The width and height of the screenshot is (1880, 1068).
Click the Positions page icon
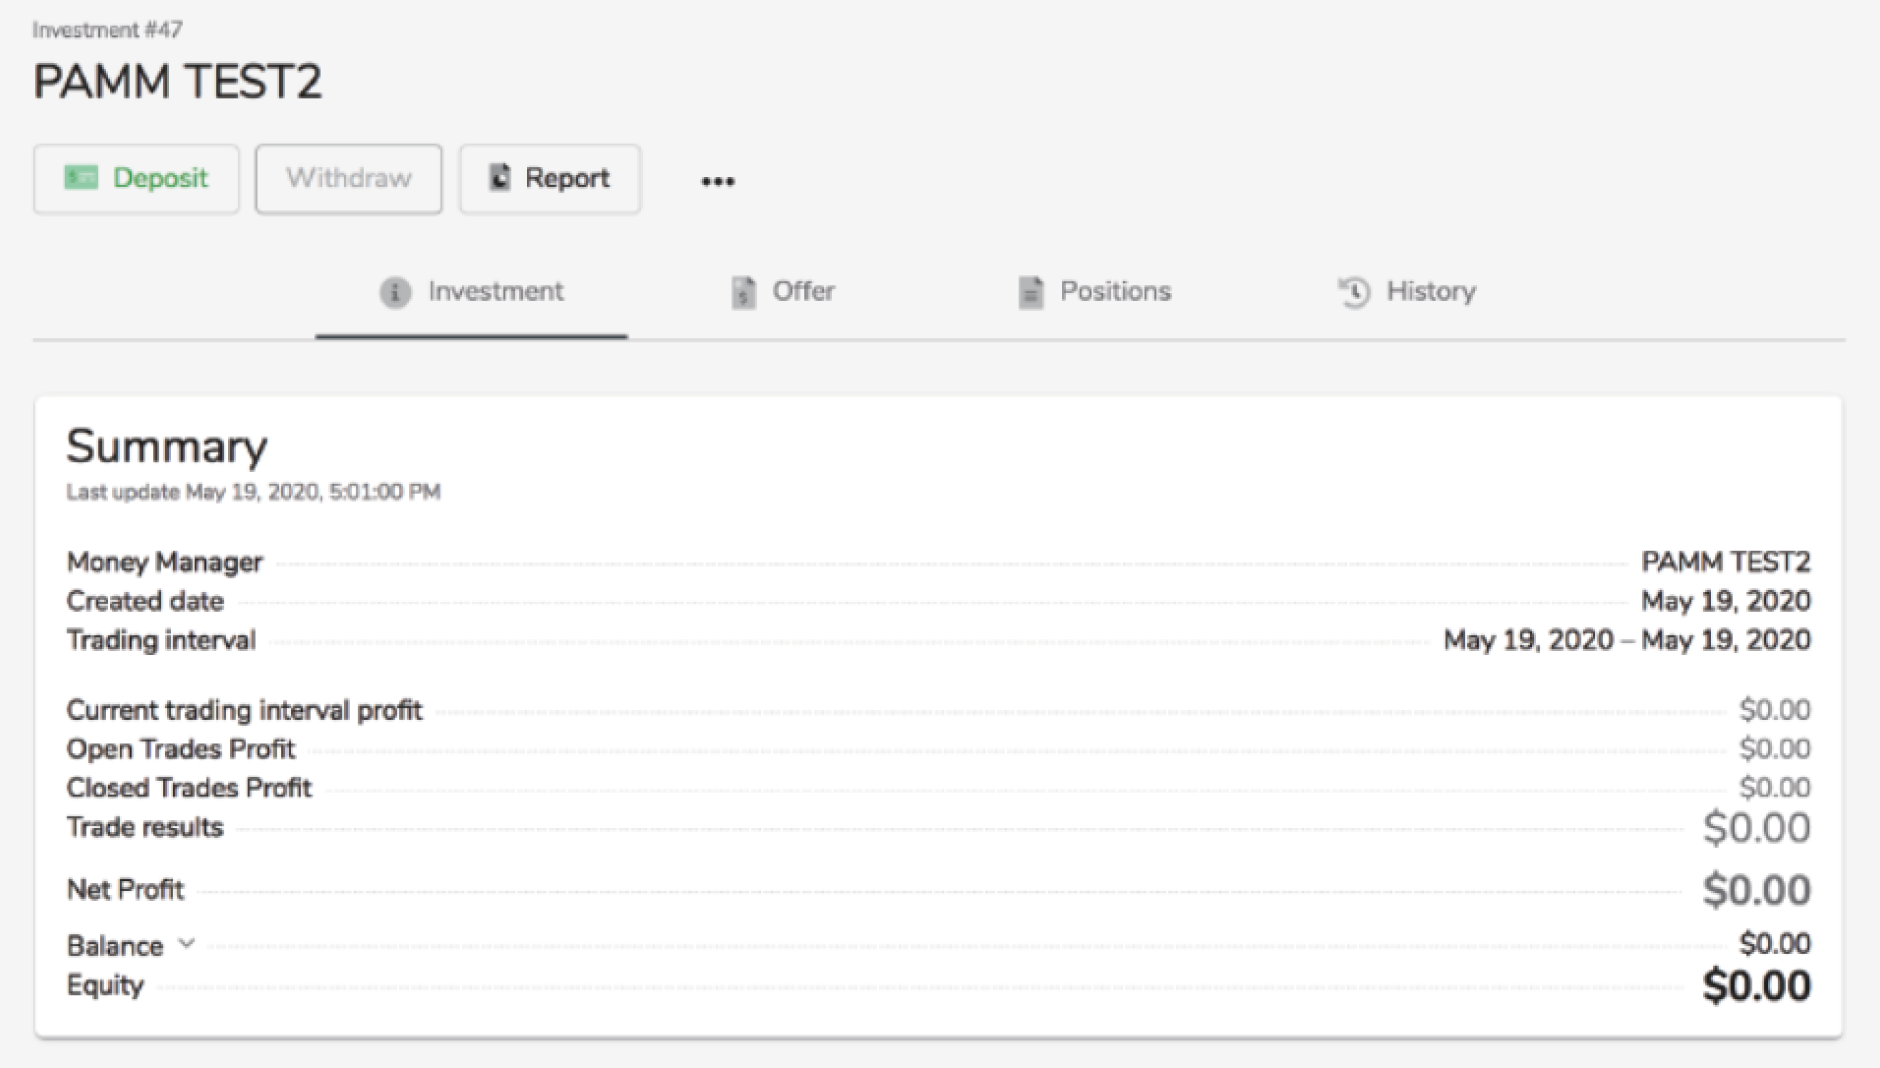pyautogui.click(x=1030, y=292)
